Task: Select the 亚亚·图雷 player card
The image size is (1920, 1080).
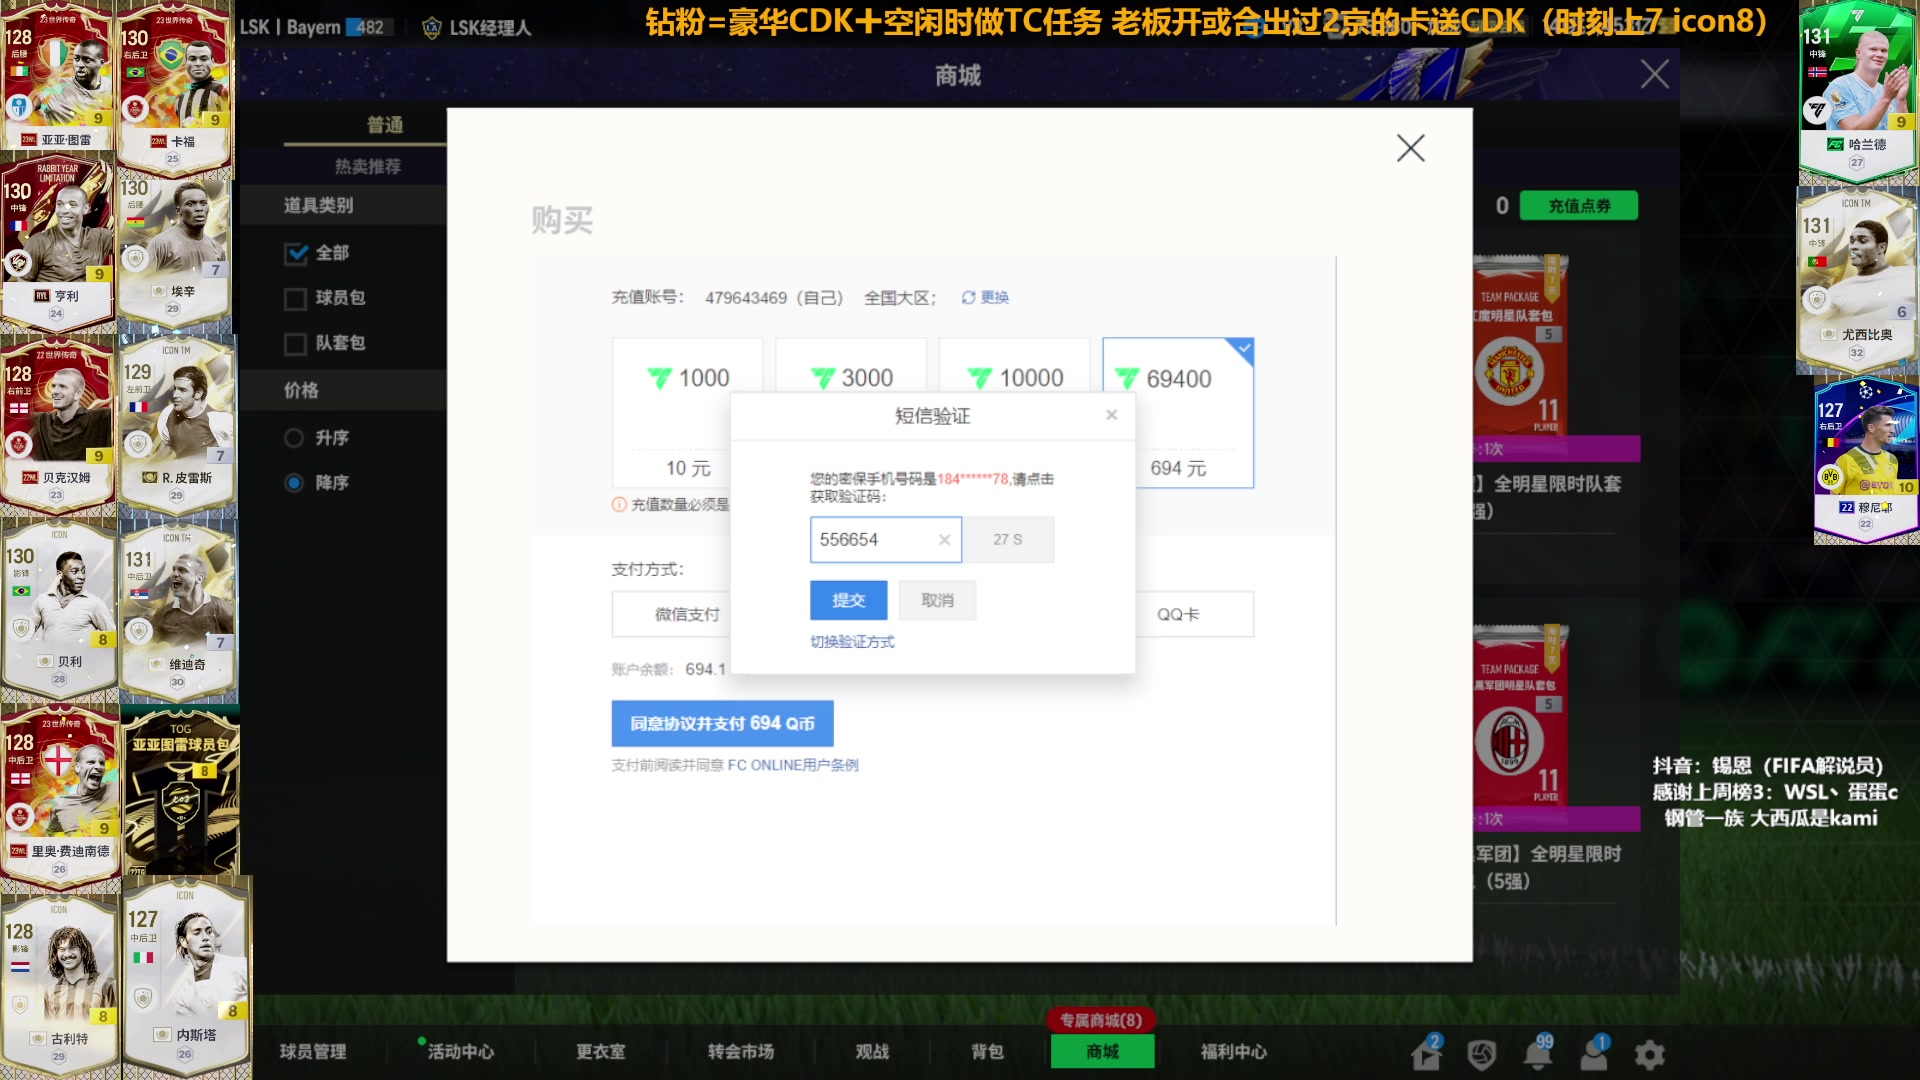Action: click(x=58, y=76)
